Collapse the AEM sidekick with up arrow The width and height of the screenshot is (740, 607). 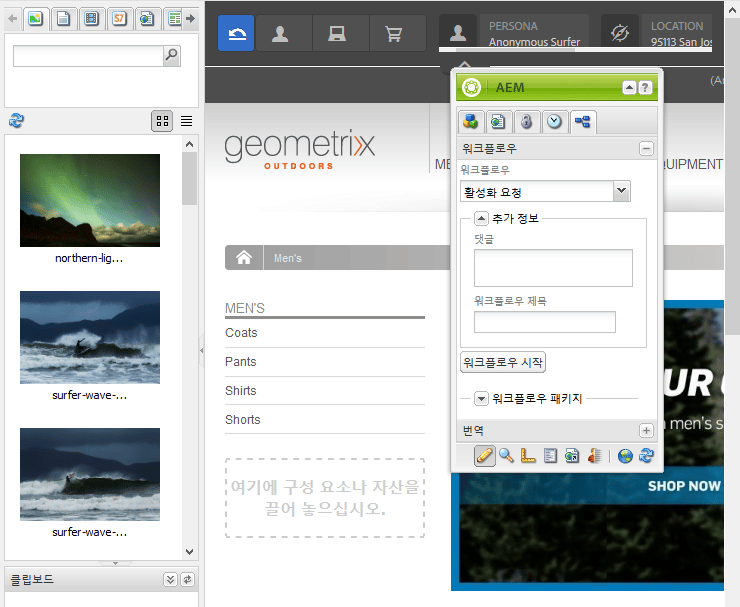pos(629,88)
